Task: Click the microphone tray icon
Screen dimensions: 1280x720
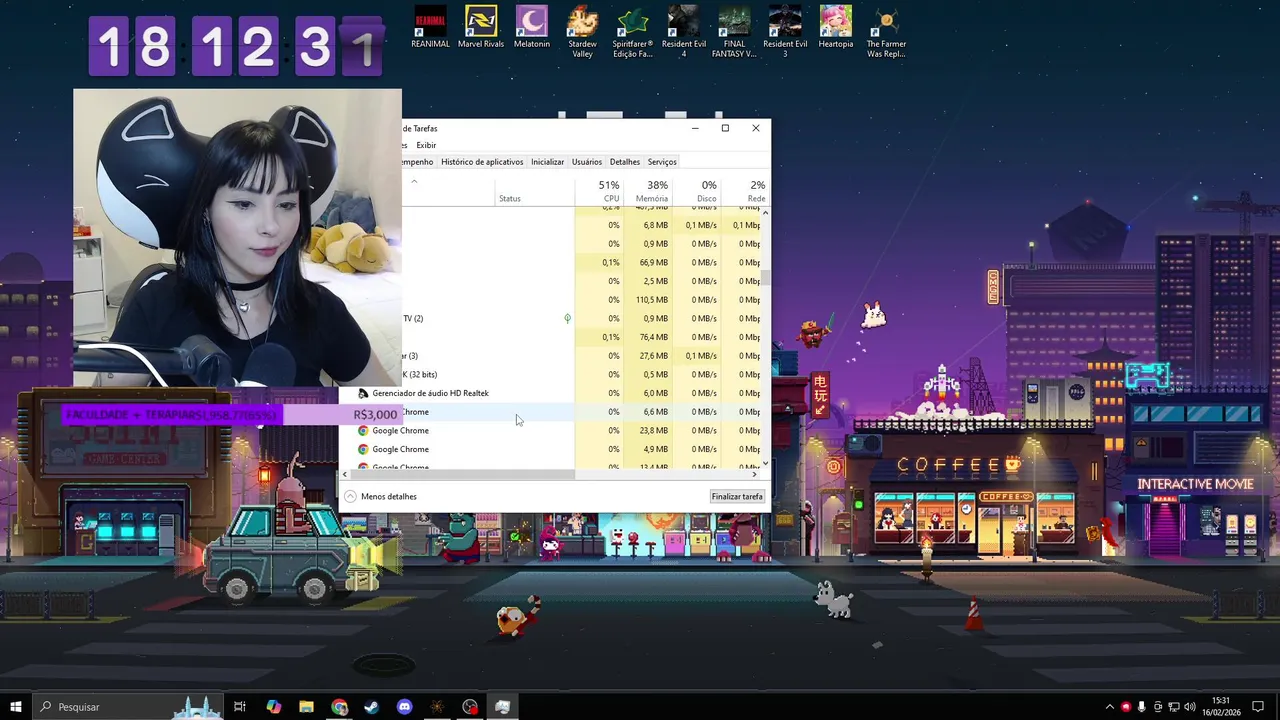Action: click(1141, 707)
